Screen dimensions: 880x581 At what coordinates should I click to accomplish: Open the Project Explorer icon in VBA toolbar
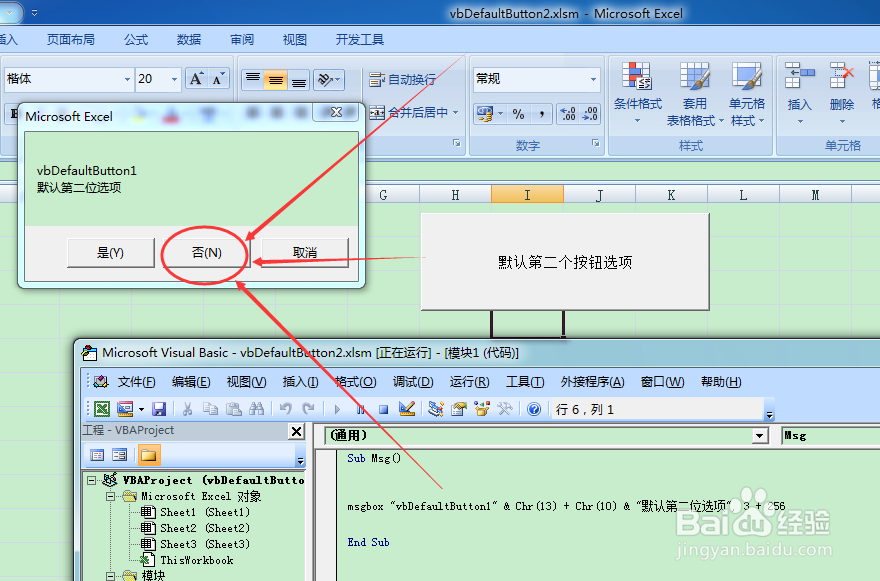[x=436, y=409]
